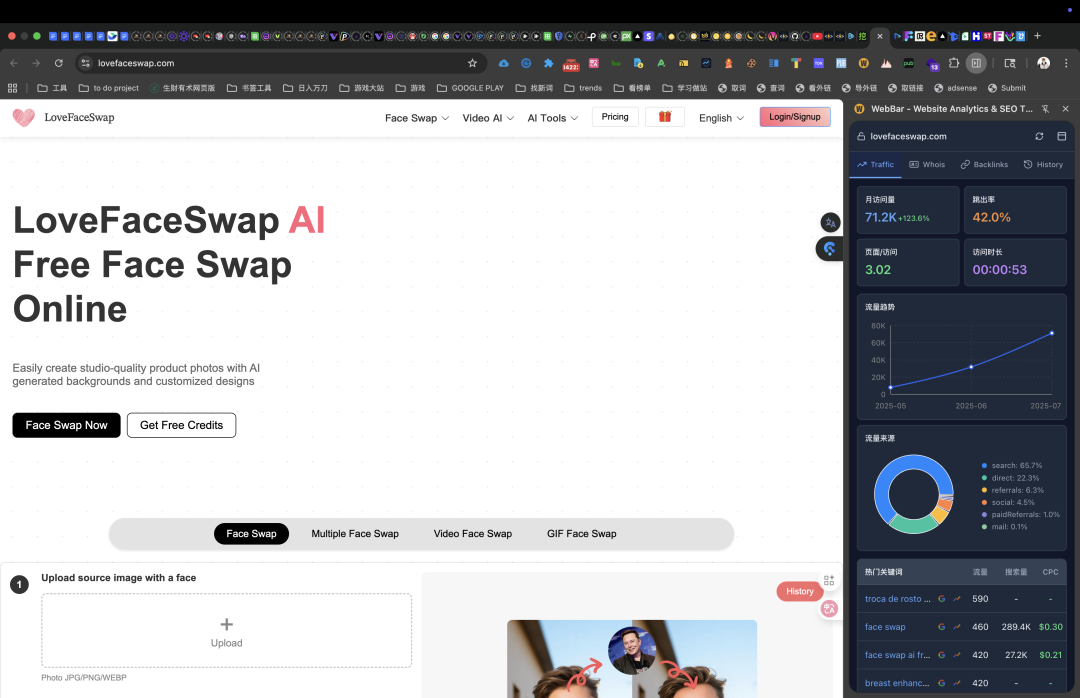Select the Video Face Swap tab
This screenshot has height=698, width=1080.
tap(472, 533)
